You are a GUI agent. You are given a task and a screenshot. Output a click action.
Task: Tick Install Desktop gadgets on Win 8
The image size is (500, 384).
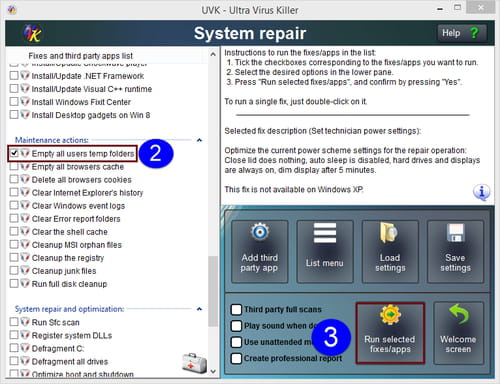[x=14, y=115]
